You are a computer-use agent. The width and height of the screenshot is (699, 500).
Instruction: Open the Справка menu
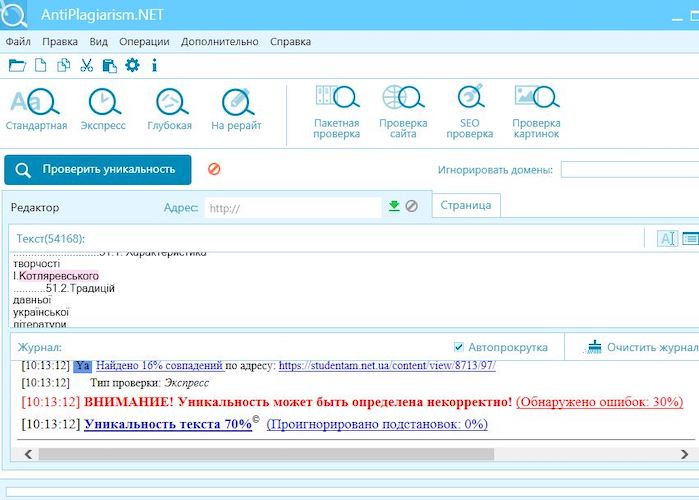290,42
